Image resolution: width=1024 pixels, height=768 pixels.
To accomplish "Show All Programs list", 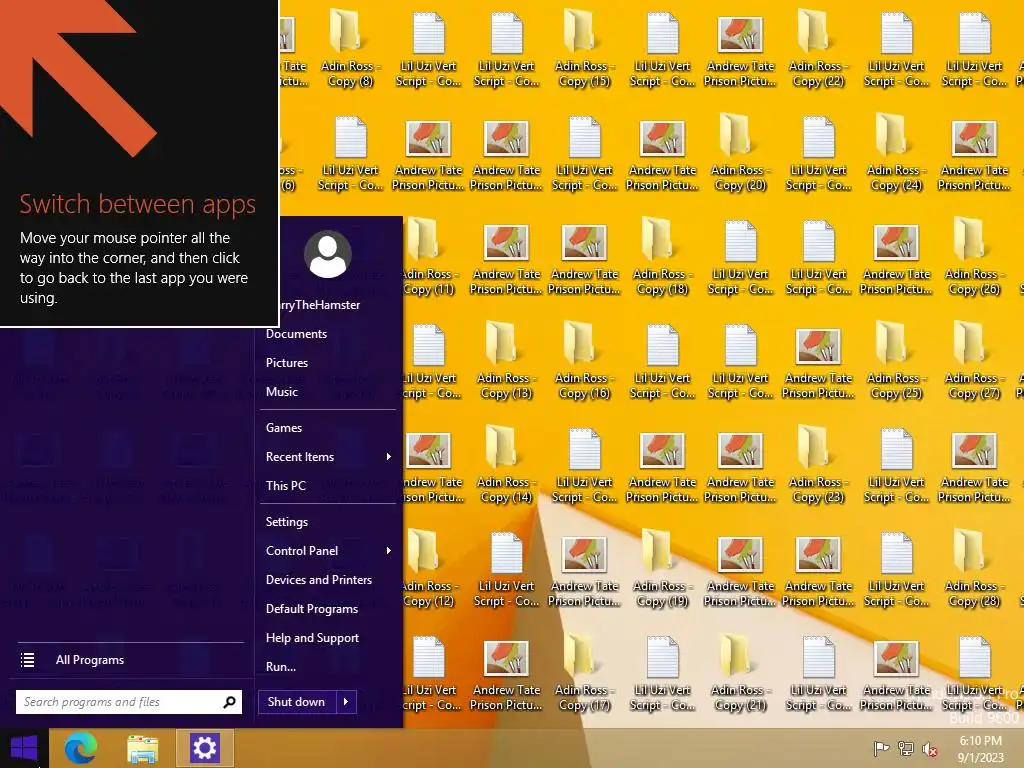I will click(90, 660).
